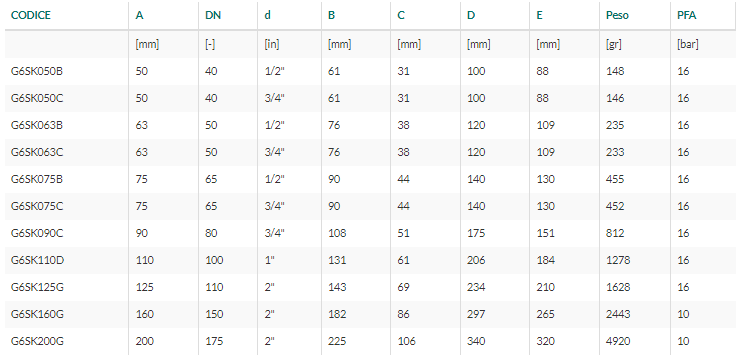Select the Peso column header
The height and width of the screenshot is (361, 742).
tap(617, 15)
